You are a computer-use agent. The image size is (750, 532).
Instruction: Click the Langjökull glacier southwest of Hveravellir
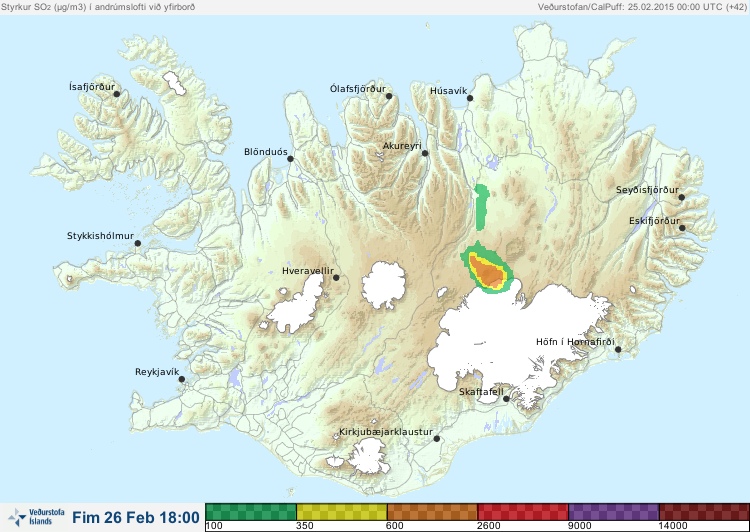pos(298,306)
